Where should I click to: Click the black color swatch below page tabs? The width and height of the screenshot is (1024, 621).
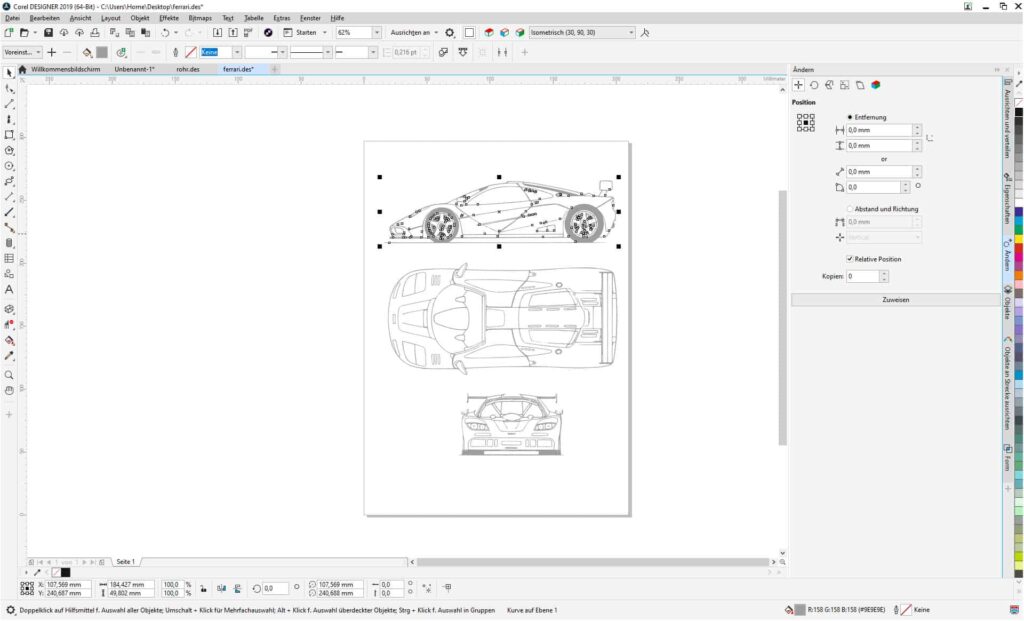[65, 573]
